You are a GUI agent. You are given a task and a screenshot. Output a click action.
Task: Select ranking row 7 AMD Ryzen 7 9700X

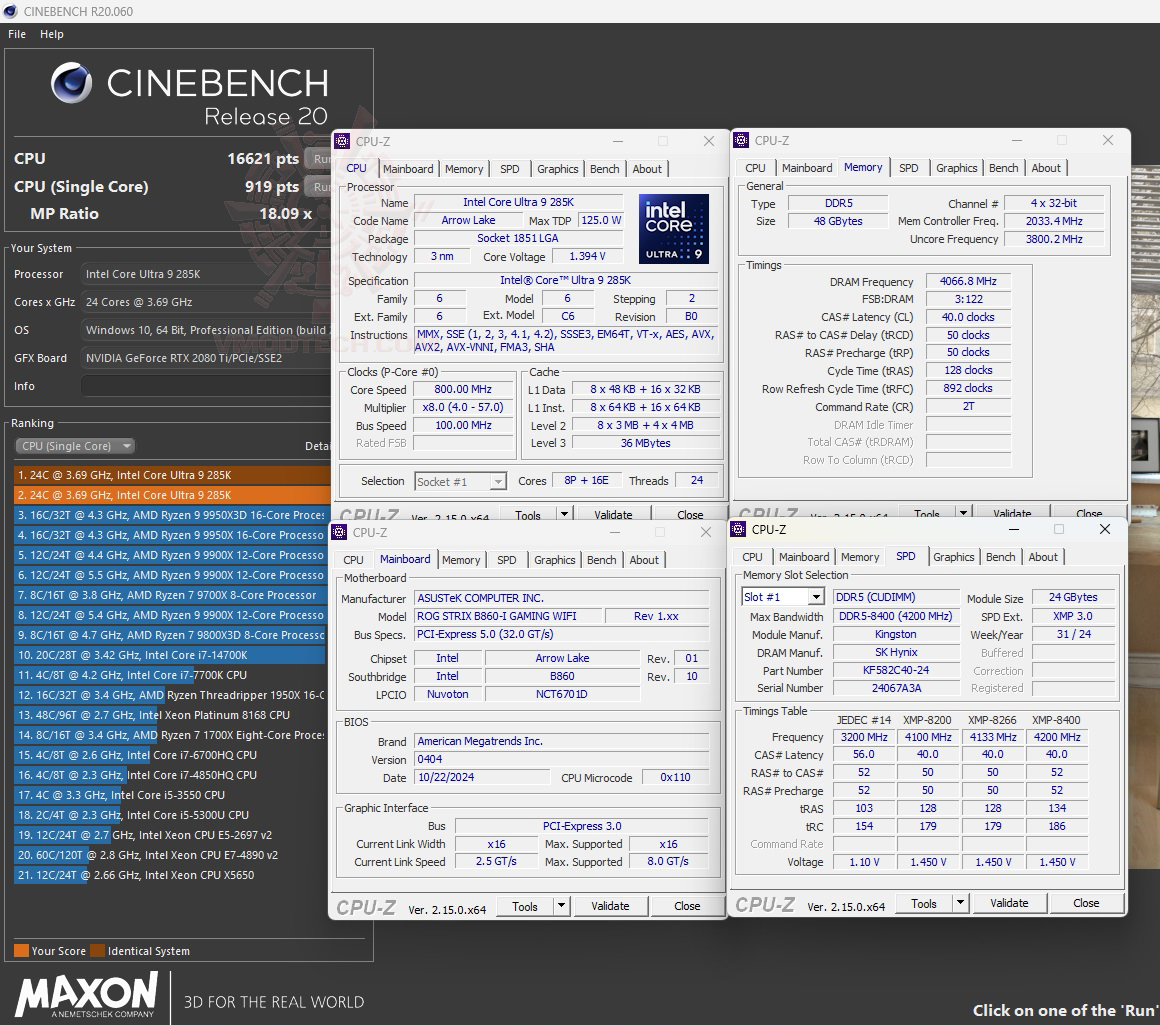click(172, 595)
